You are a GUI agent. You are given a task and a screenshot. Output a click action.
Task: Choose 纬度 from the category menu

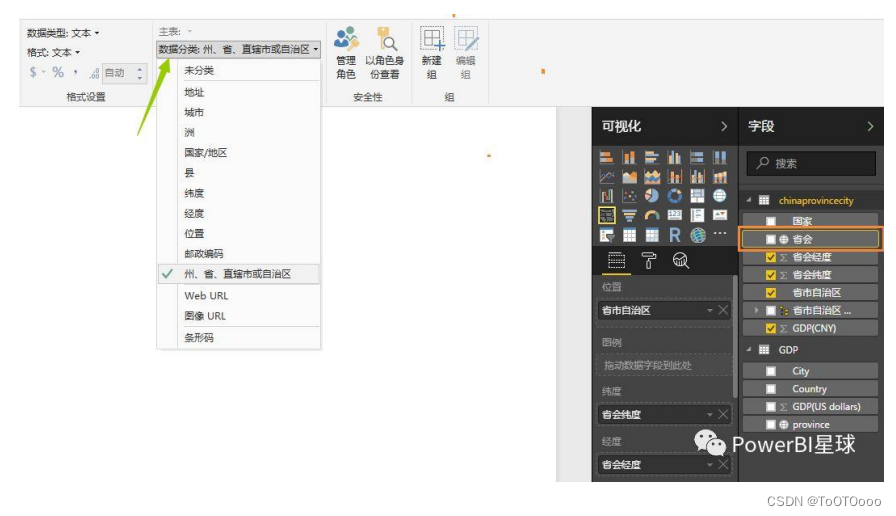[194, 193]
